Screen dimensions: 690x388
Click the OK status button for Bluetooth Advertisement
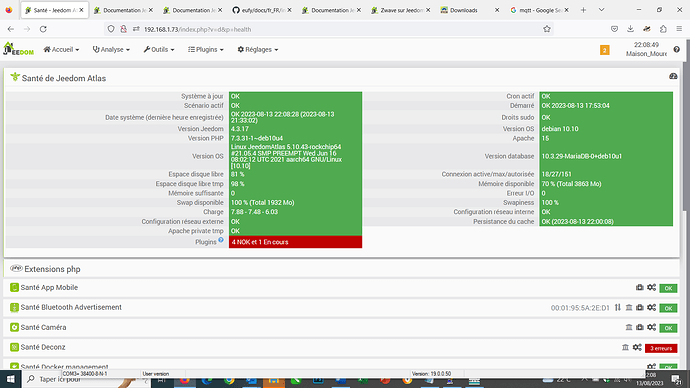point(668,308)
